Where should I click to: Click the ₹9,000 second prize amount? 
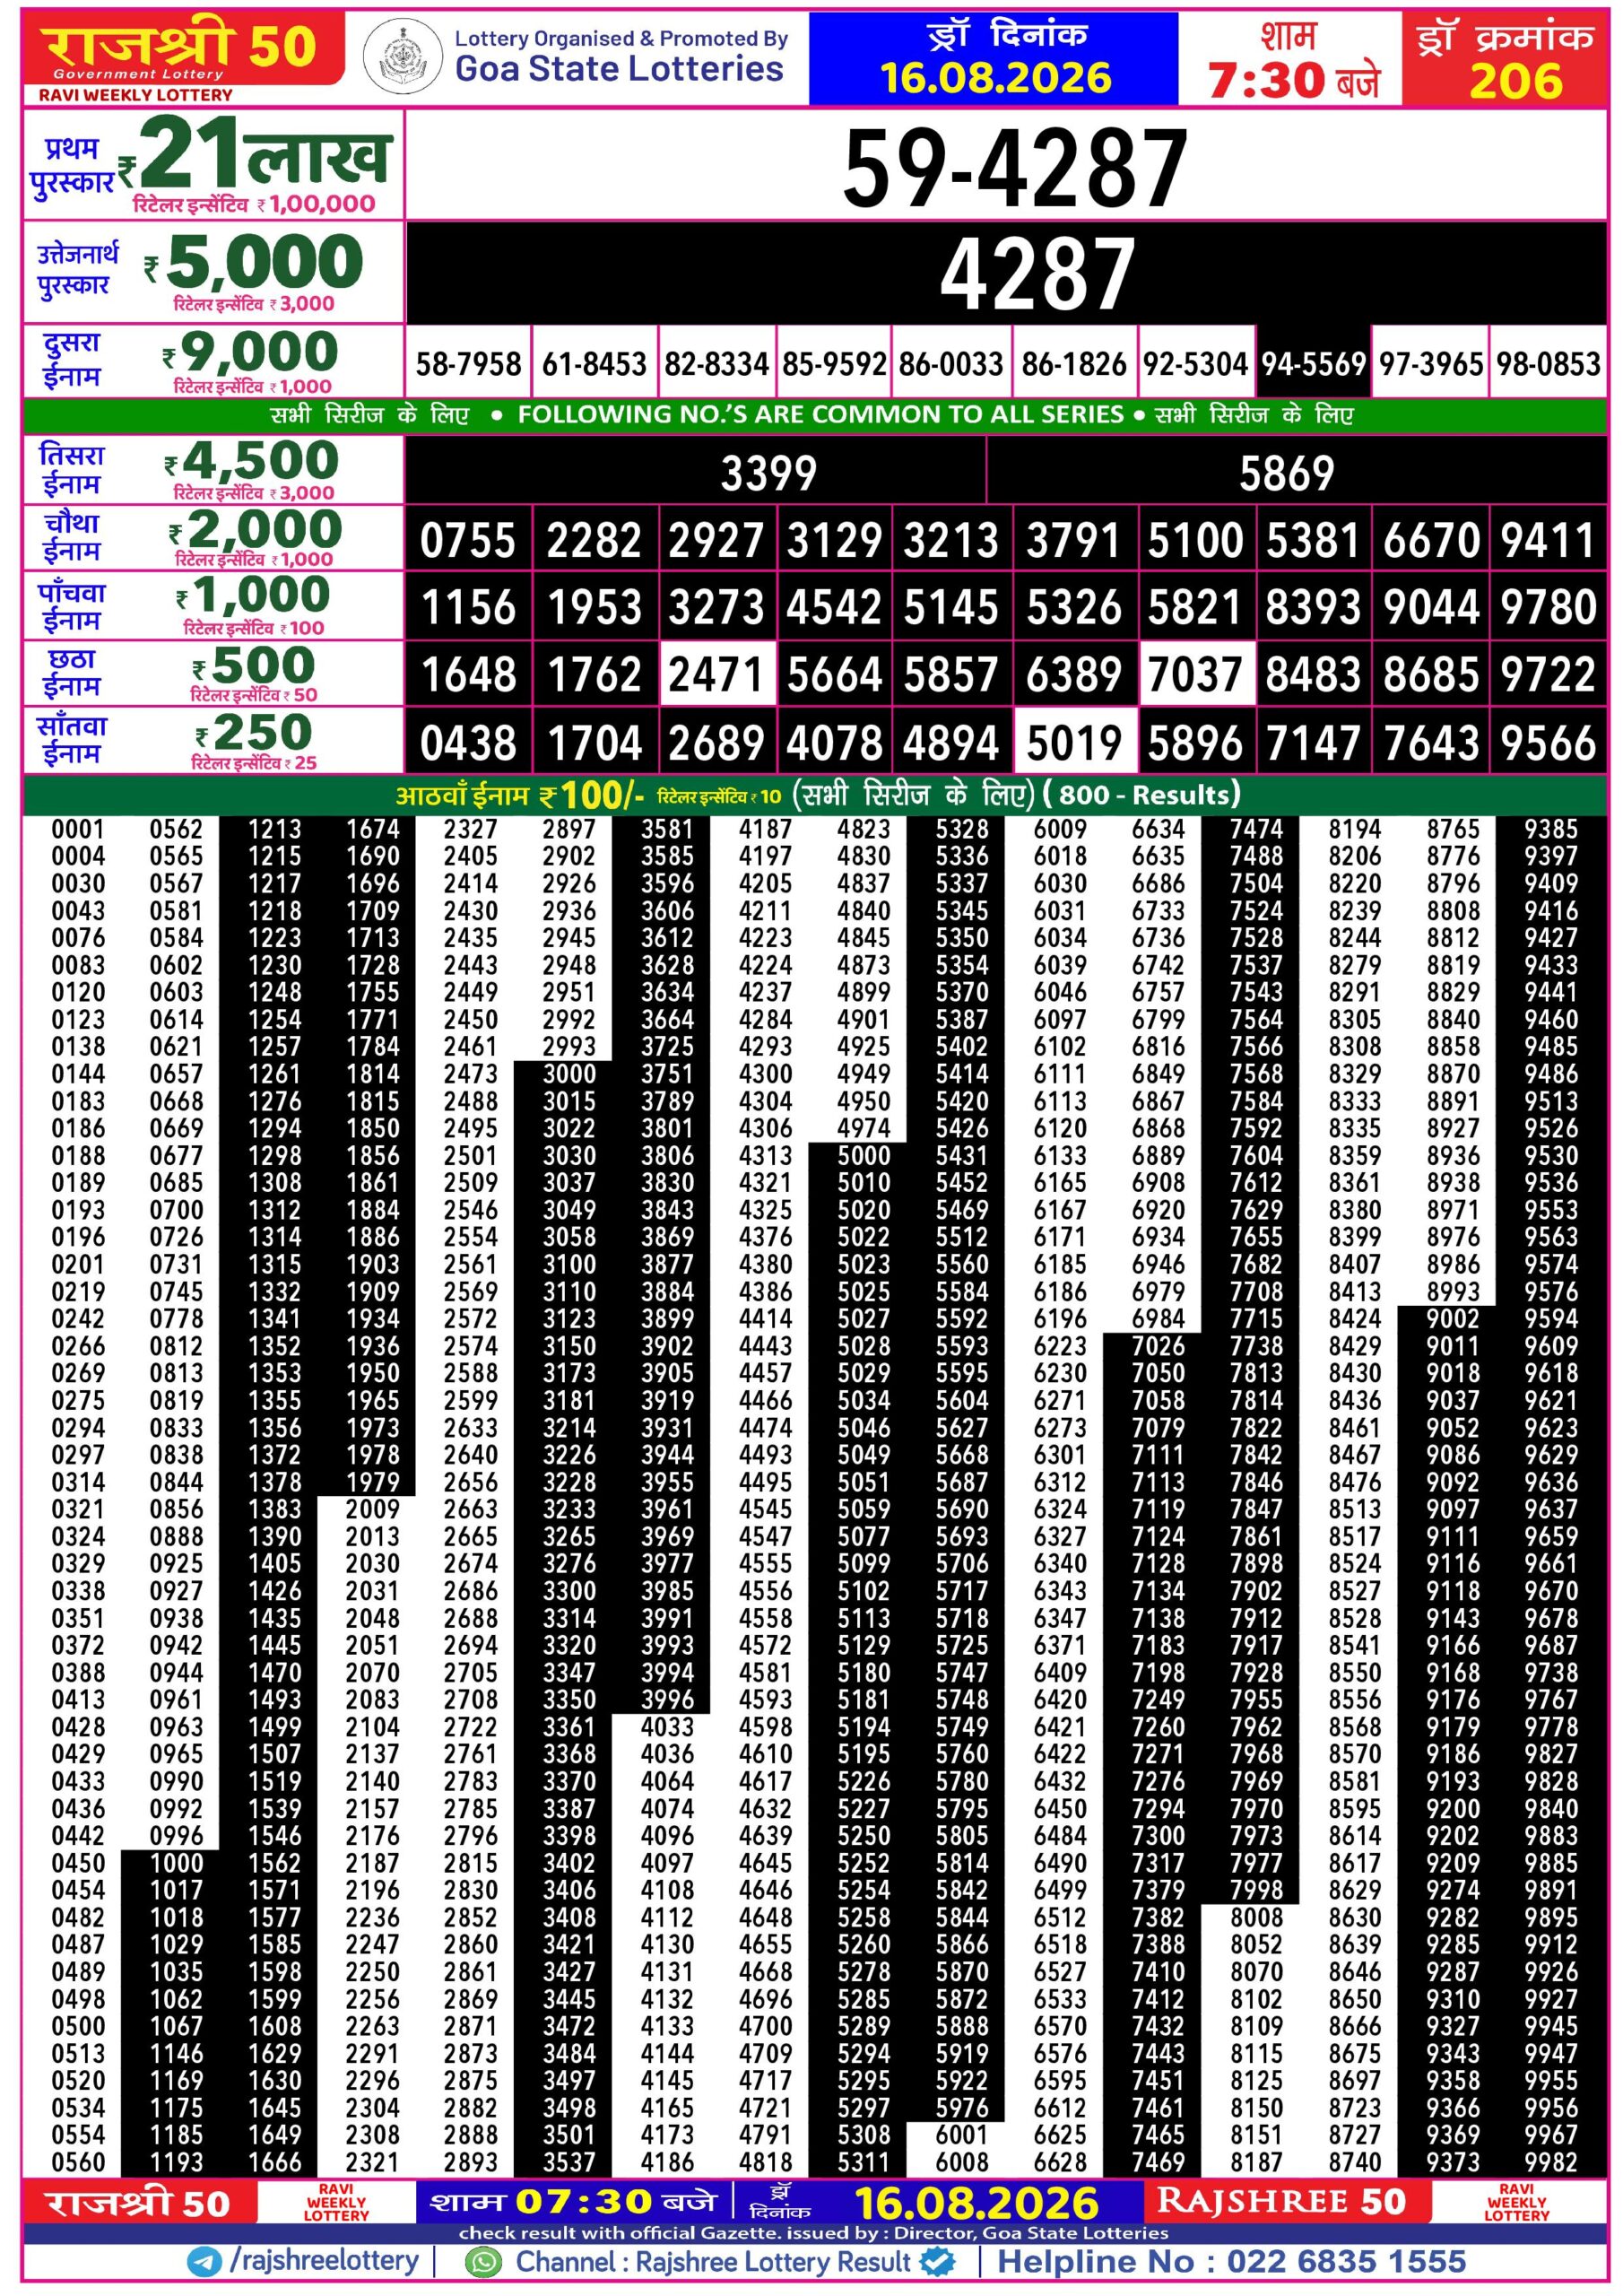(251, 352)
